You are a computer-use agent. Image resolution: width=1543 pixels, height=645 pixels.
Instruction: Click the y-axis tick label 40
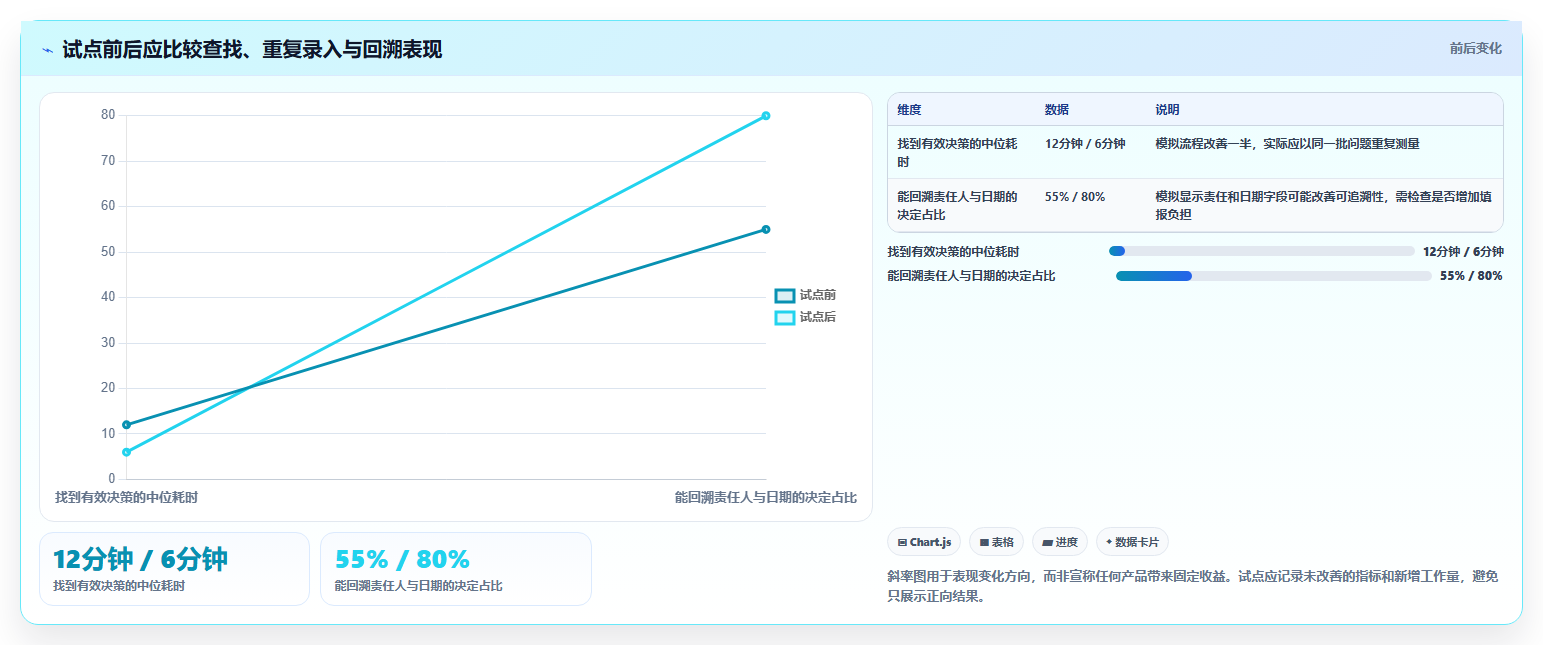108,297
